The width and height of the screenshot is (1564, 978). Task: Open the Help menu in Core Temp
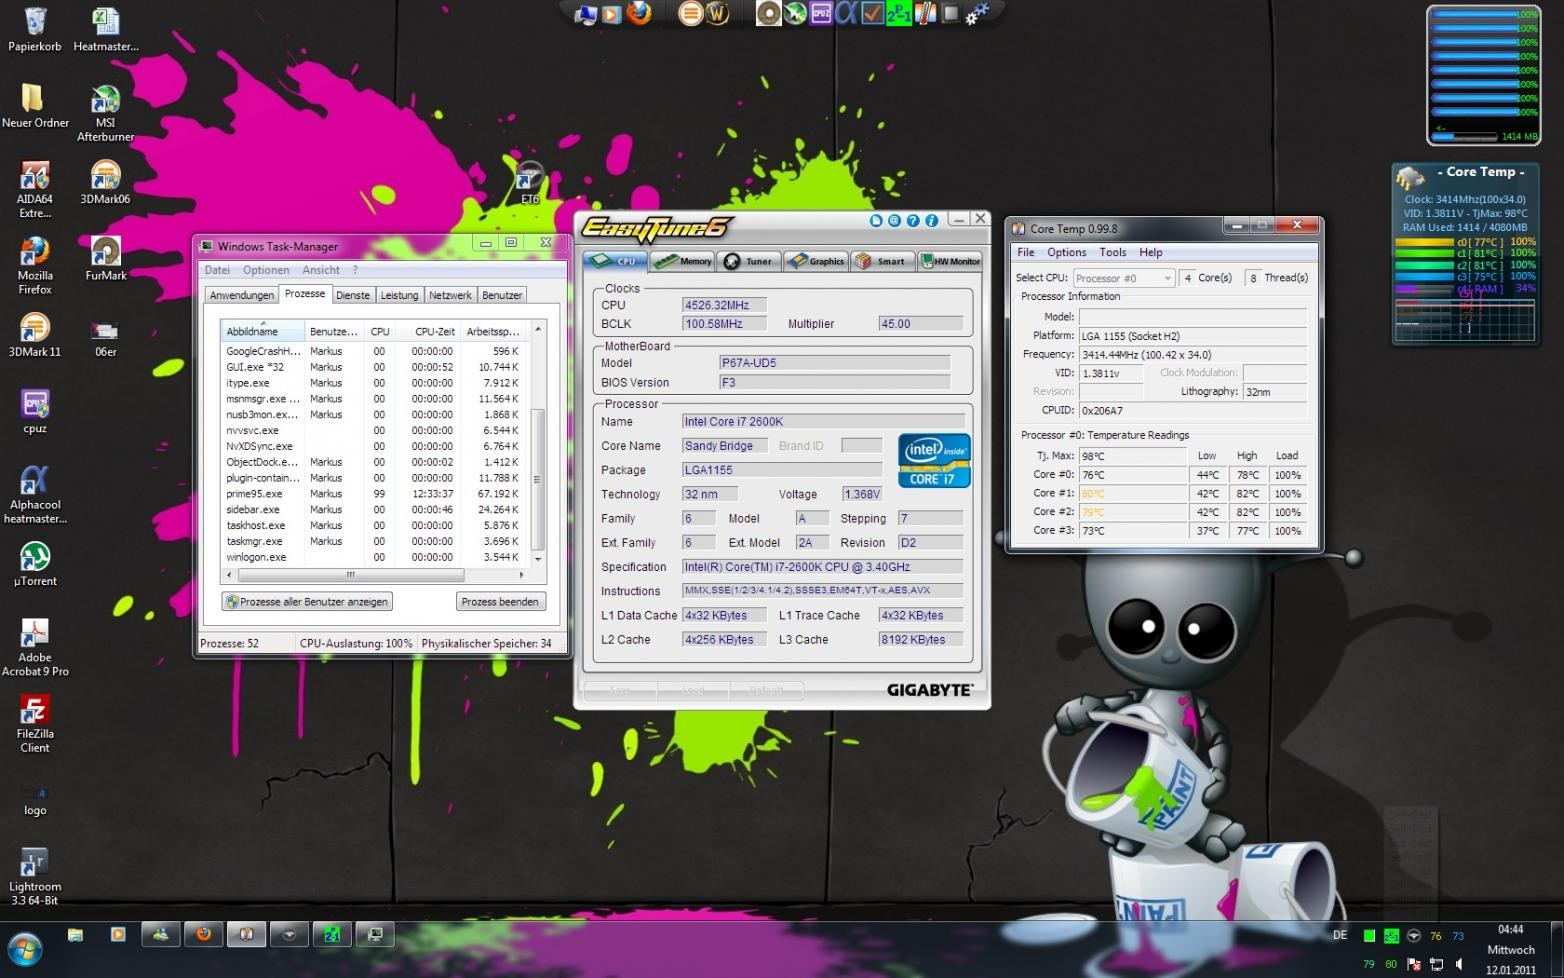(1151, 253)
